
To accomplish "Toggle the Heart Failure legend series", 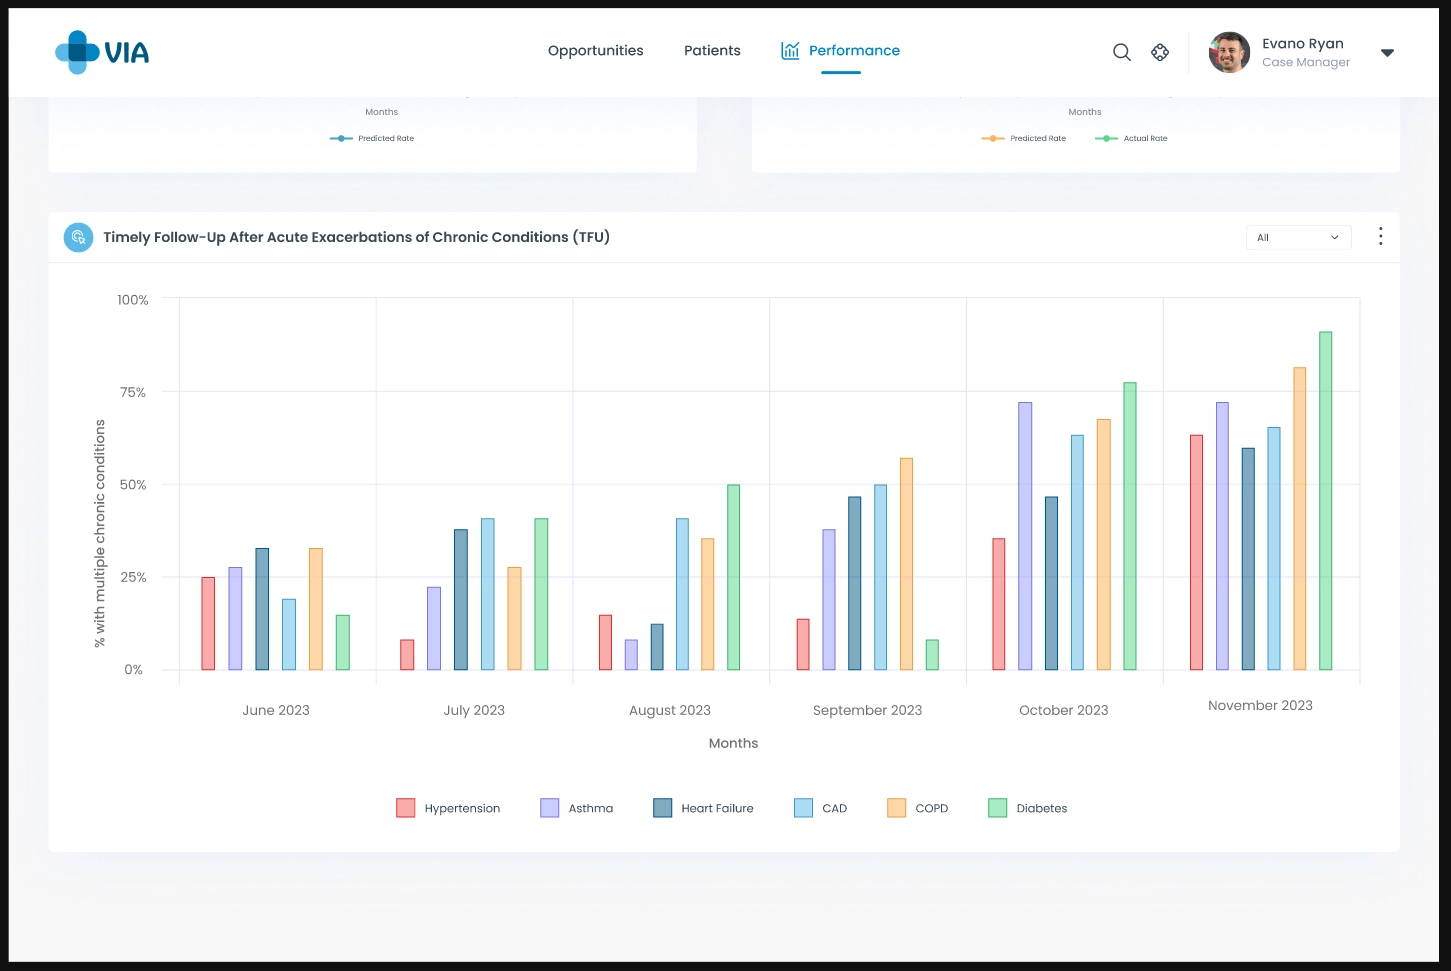I will click(x=703, y=808).
